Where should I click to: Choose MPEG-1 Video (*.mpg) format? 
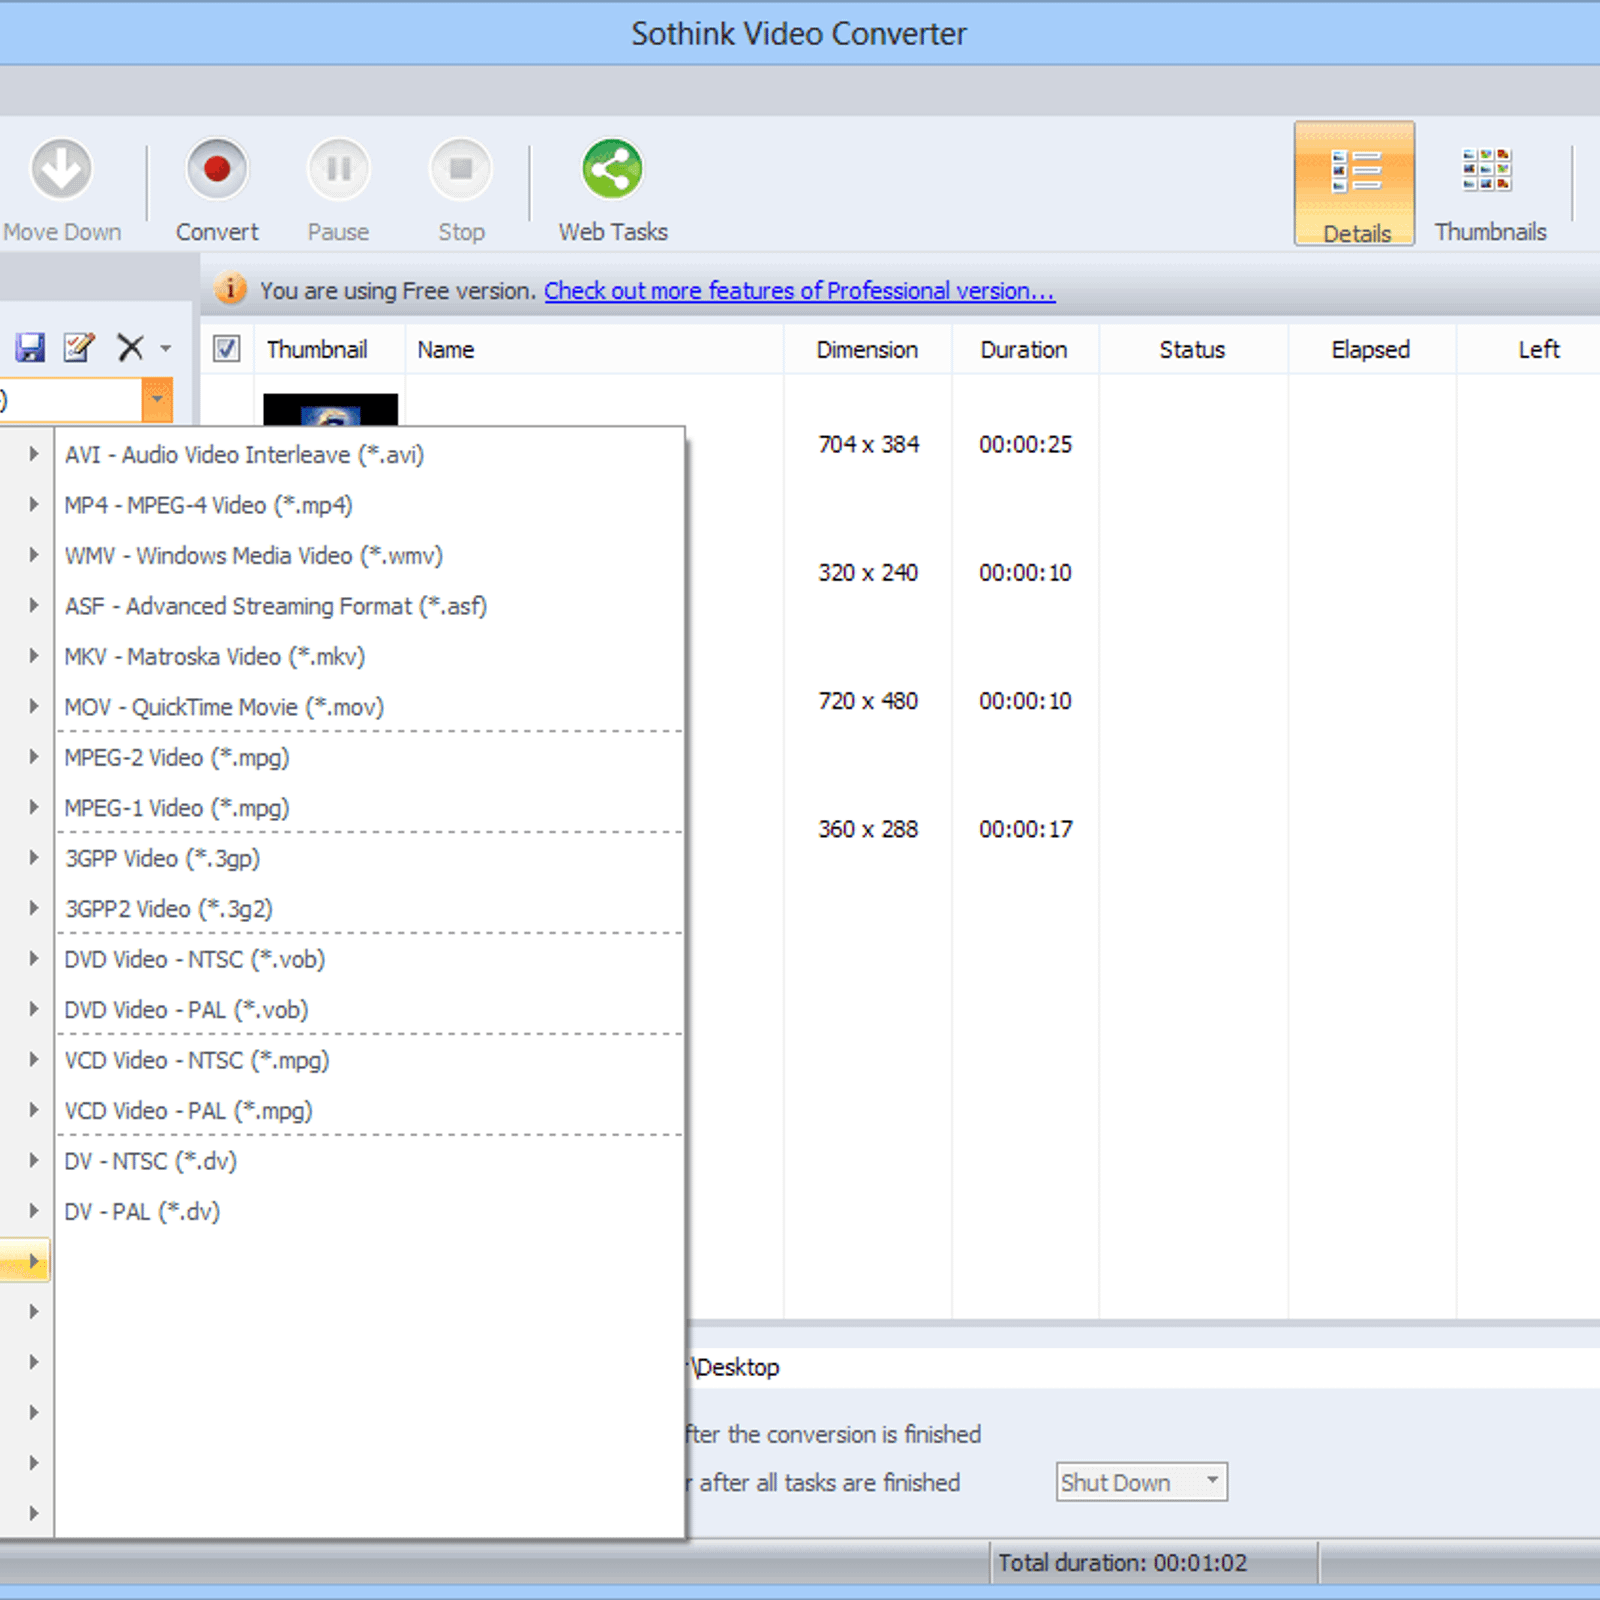(370, 808)
